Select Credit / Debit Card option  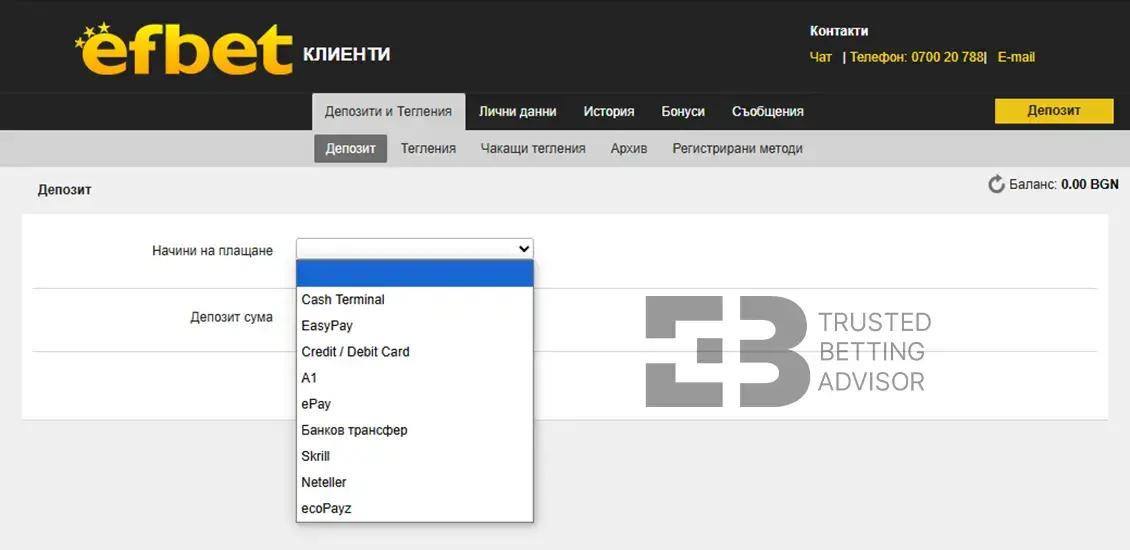coord(414,352)
